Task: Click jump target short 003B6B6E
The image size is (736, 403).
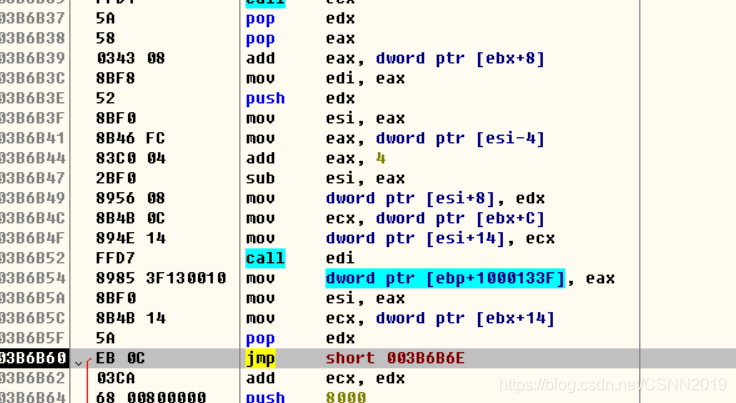Action: (395, 358)
